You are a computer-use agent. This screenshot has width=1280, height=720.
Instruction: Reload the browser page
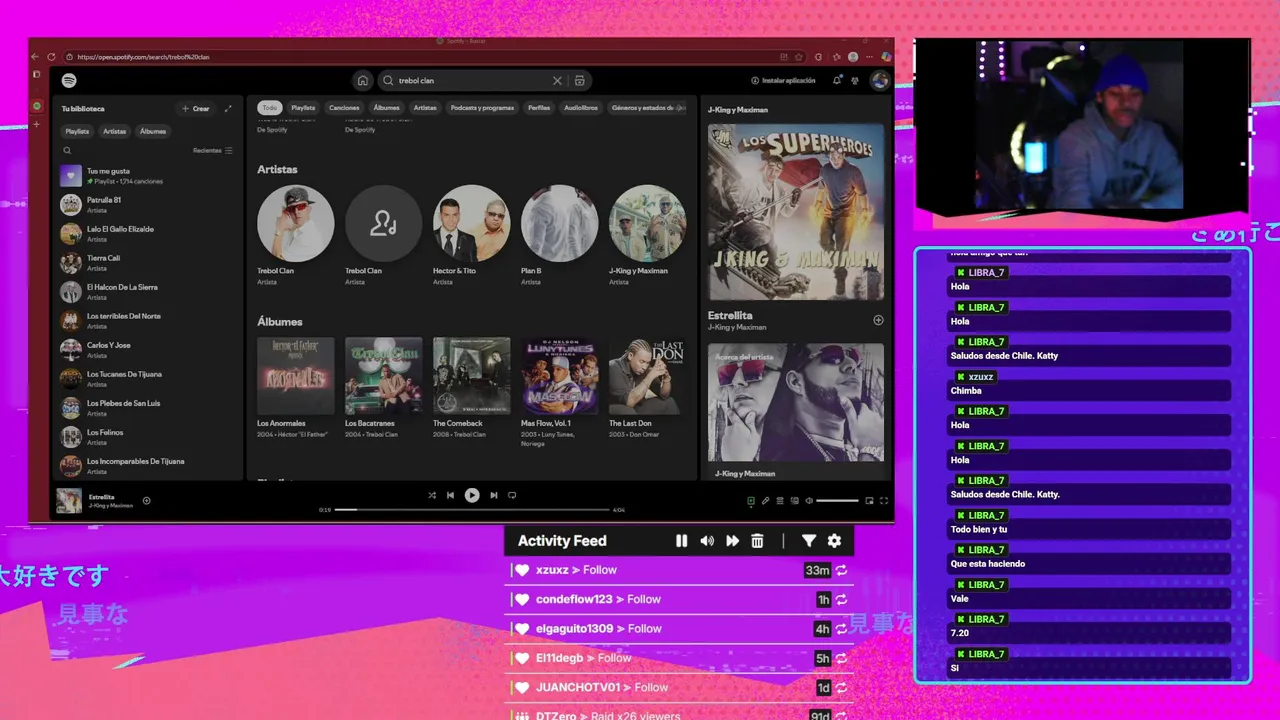coord(53,57)
